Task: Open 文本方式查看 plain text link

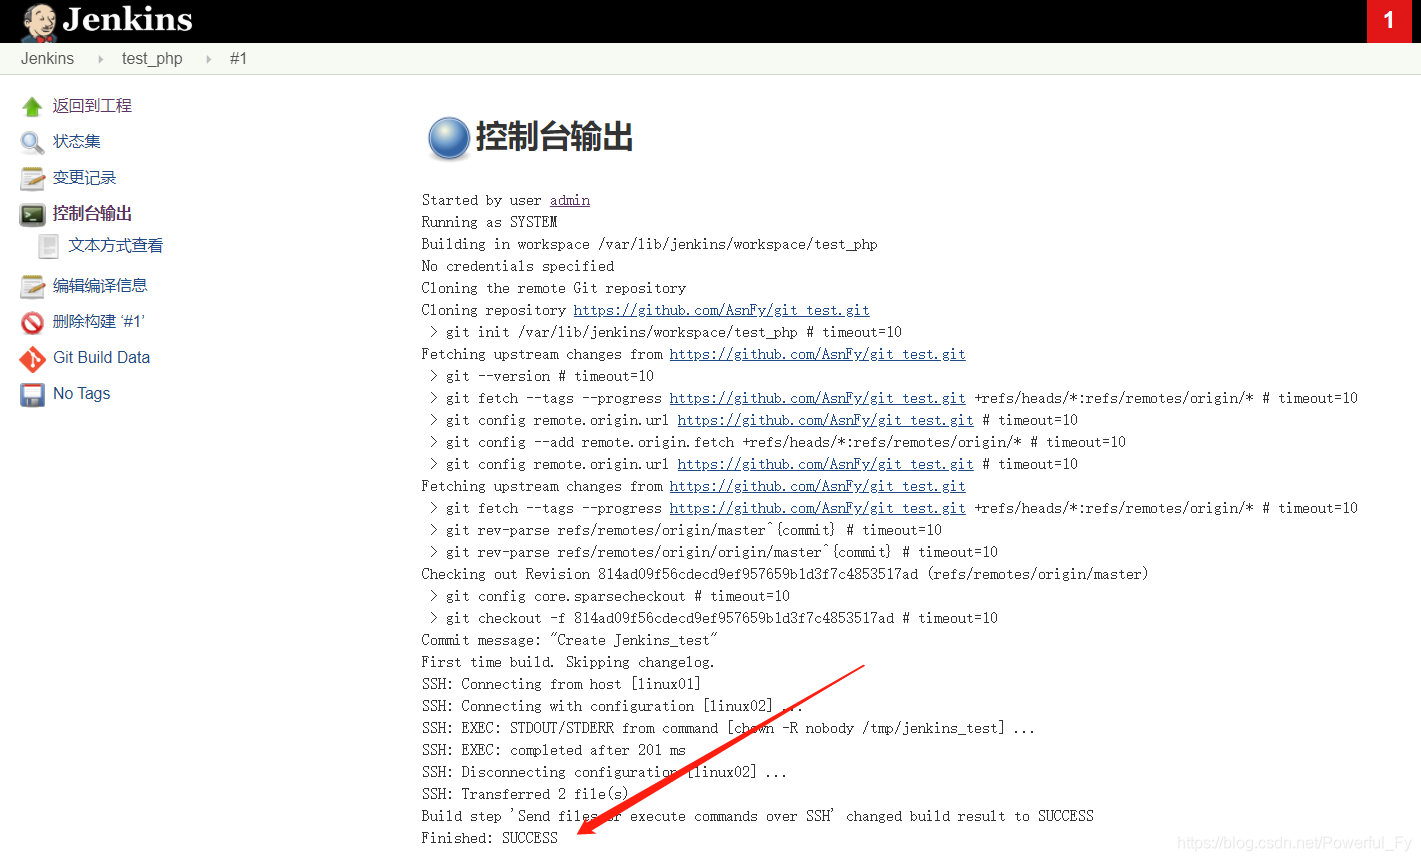Action: click(116, 246)
